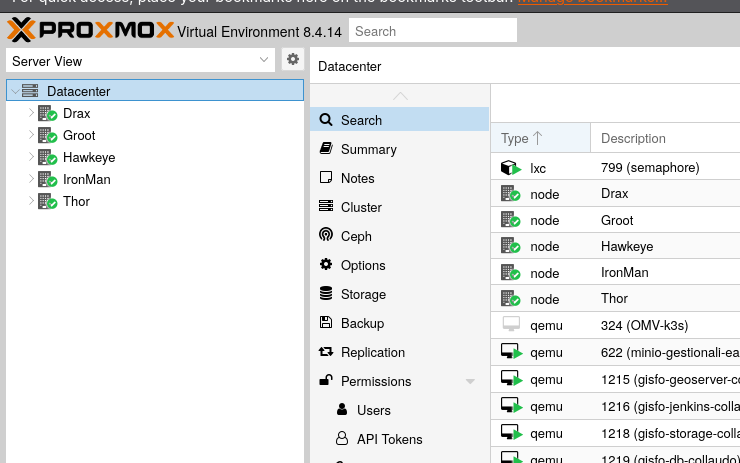Click the Backup floppy disk icon
This screenshot has width=740, height=463.
click(x=325, y=323)
